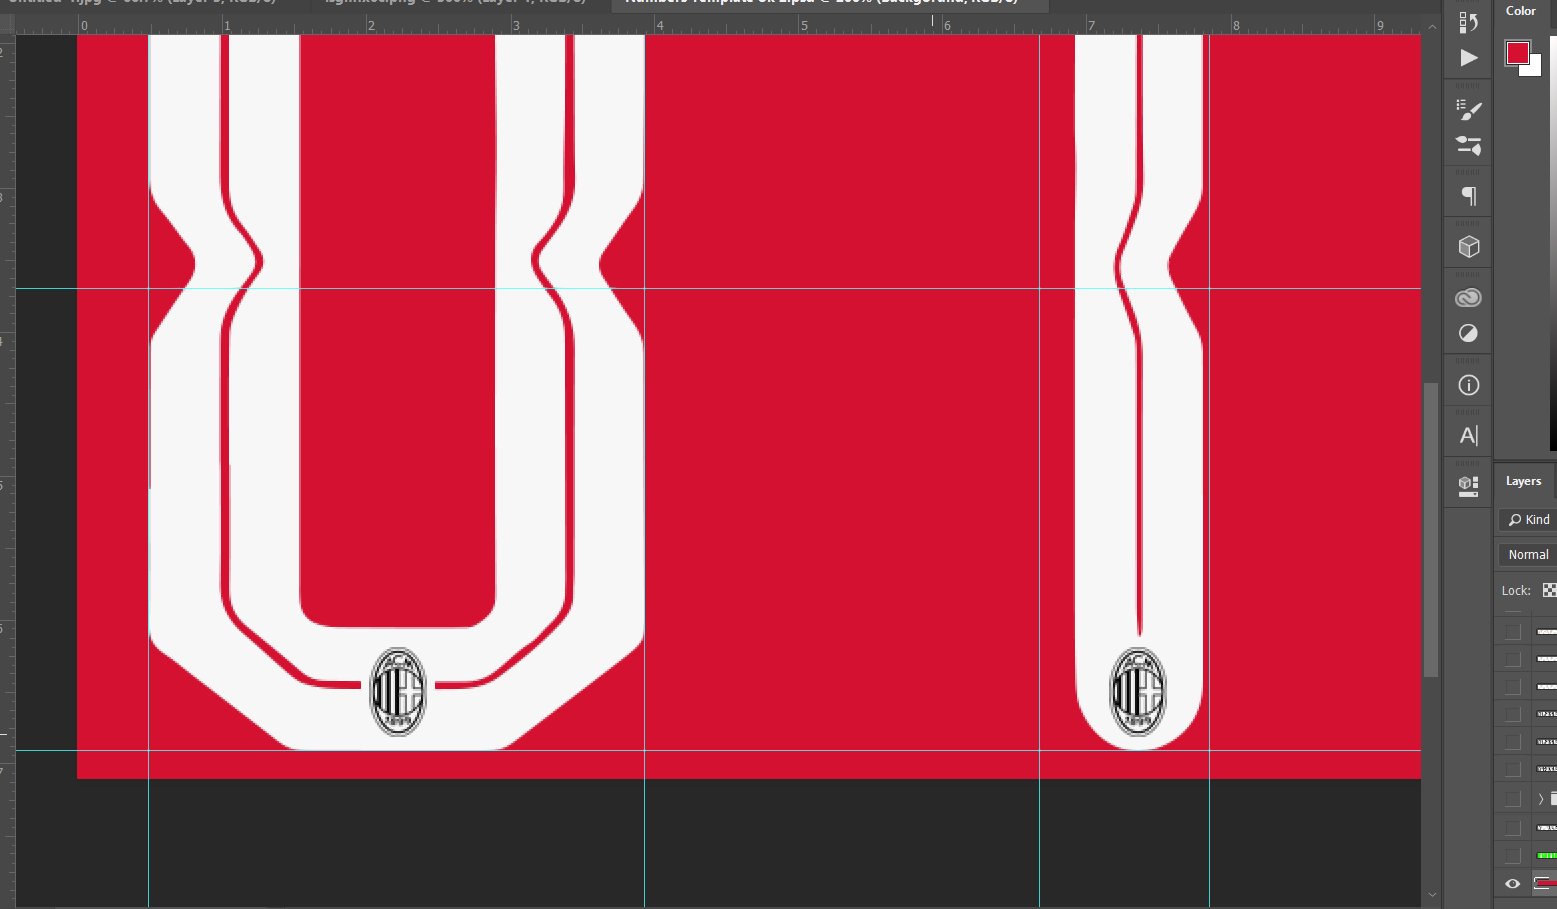Click the lock transparent pixels icon
The width and height of the screenshot is (1557, 909).
(1549, 590)
